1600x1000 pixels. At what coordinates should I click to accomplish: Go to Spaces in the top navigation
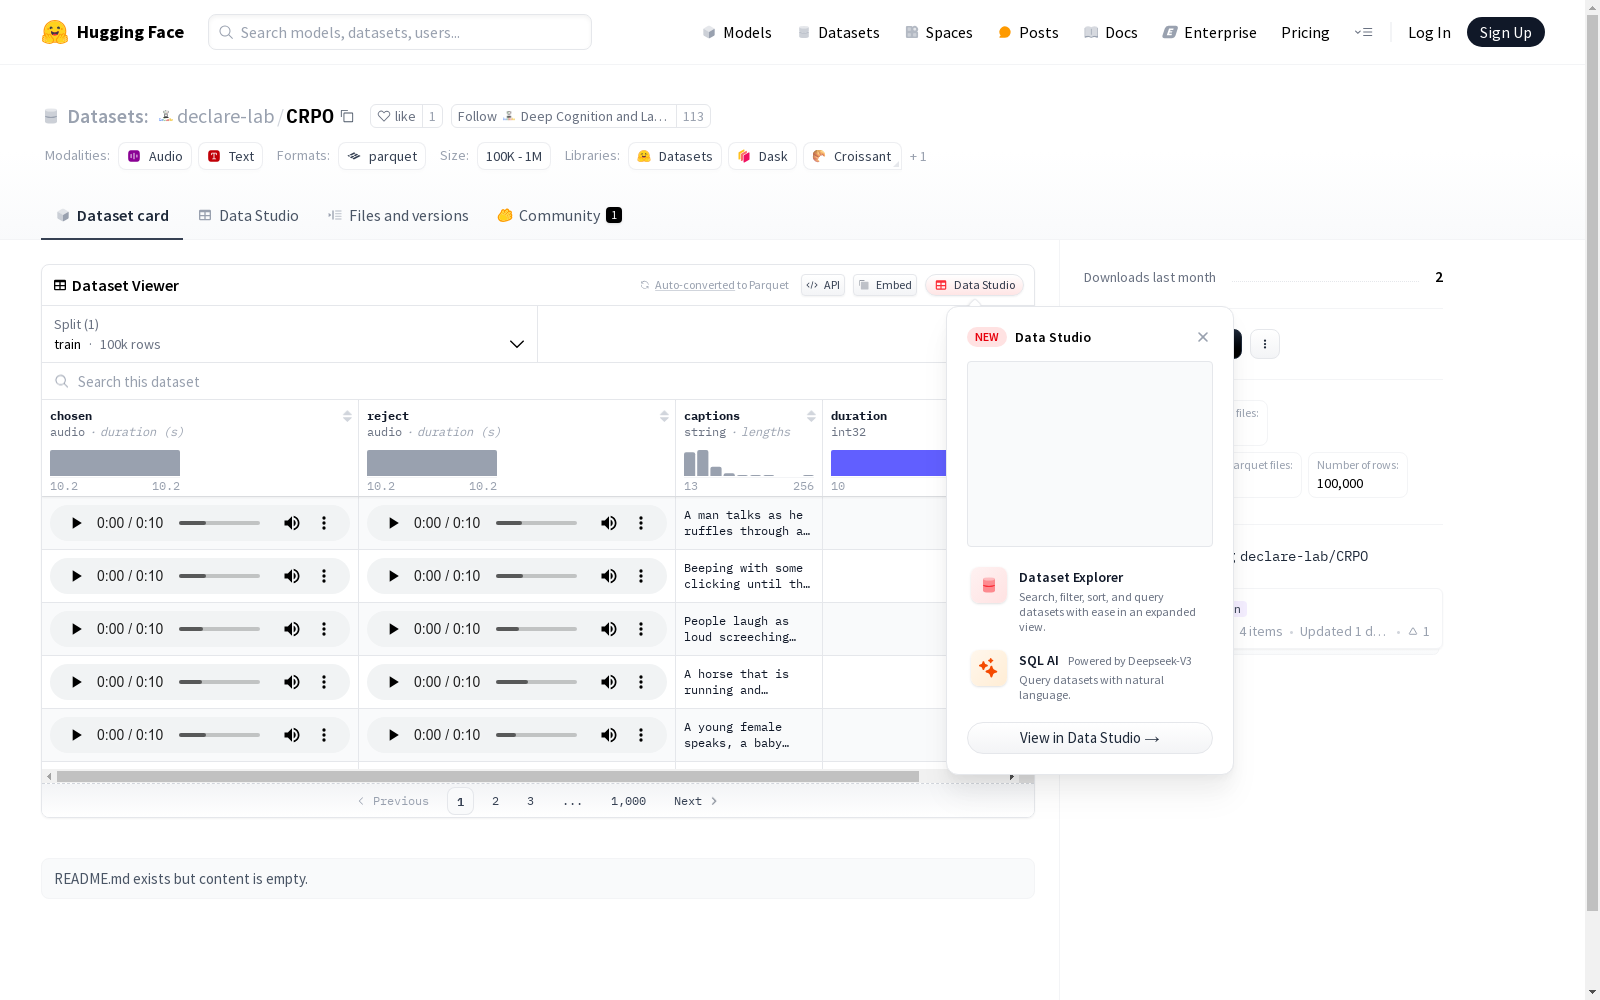pyautogui.click(x=939, y=32)
